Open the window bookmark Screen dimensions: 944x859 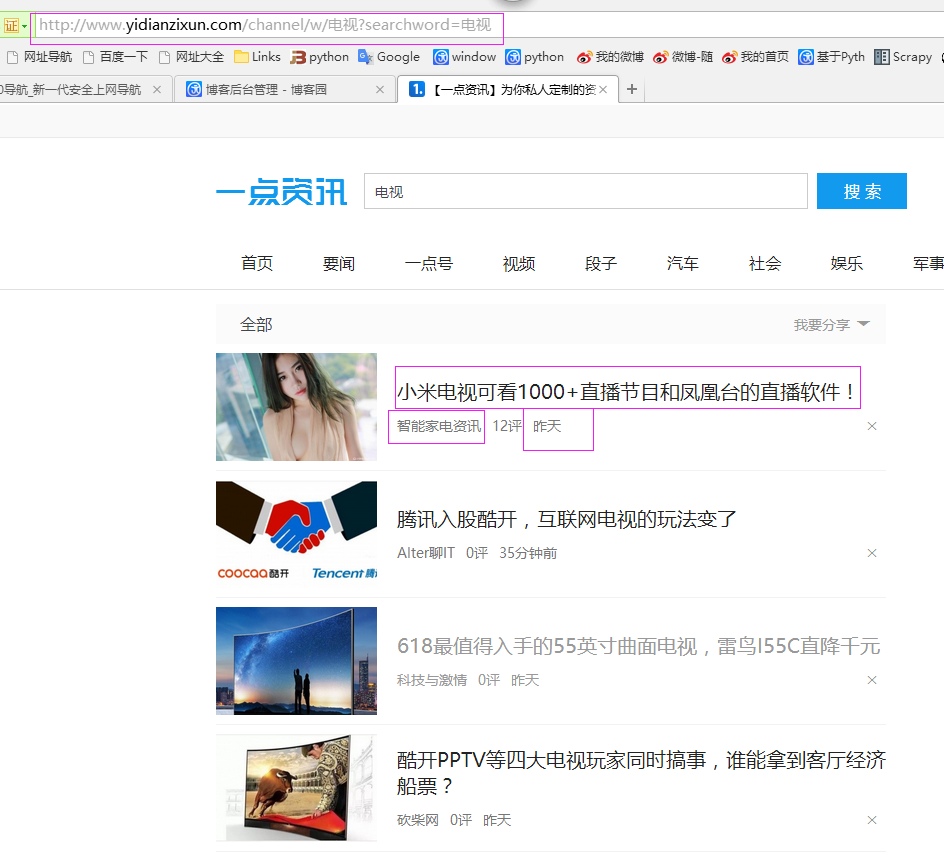click(465, 57)
